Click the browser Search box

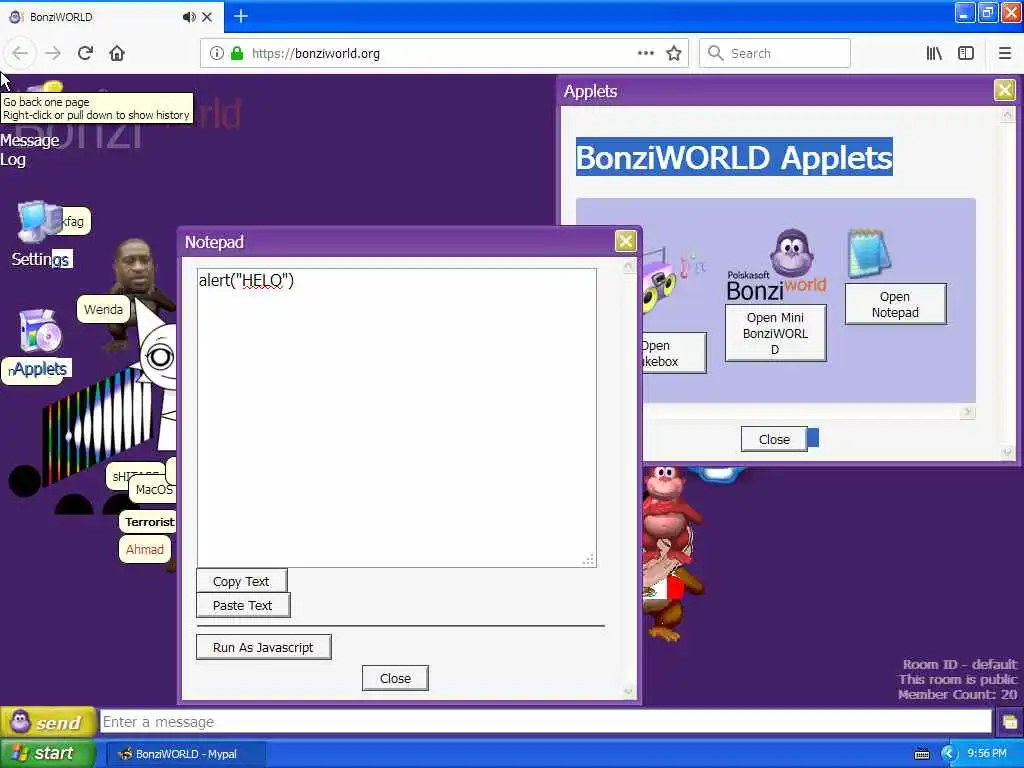(775, 54)
